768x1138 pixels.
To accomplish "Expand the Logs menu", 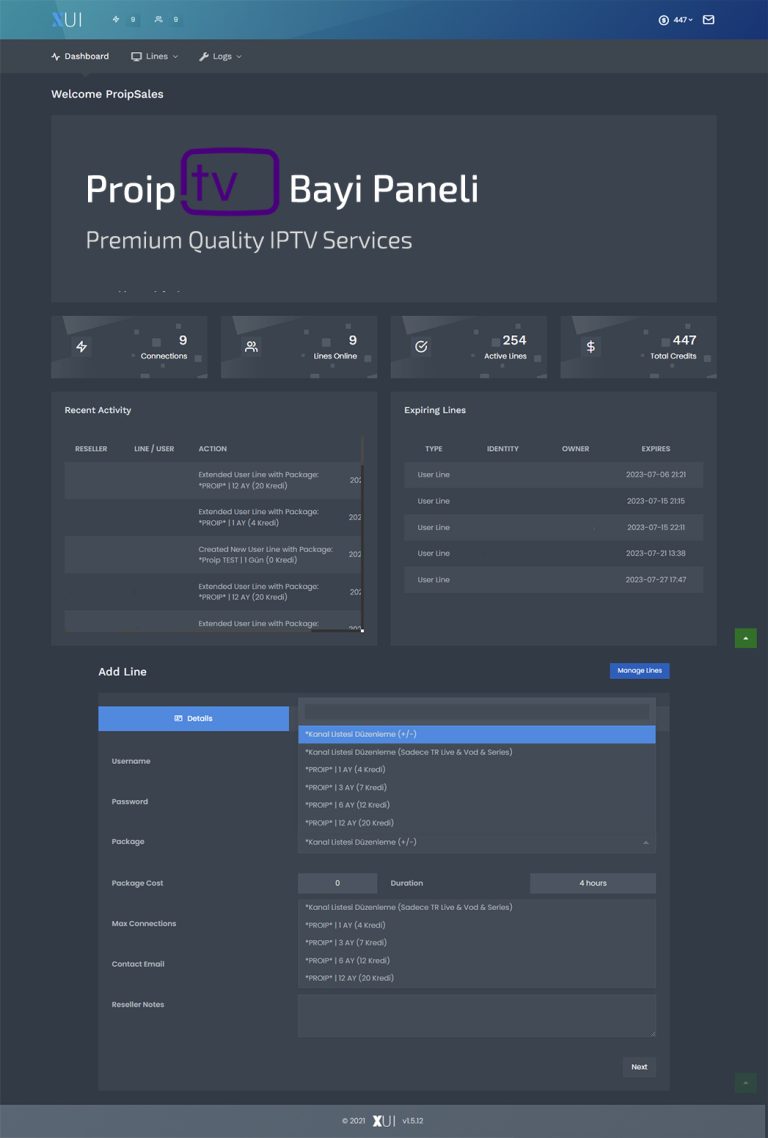I will click(220, 56).
